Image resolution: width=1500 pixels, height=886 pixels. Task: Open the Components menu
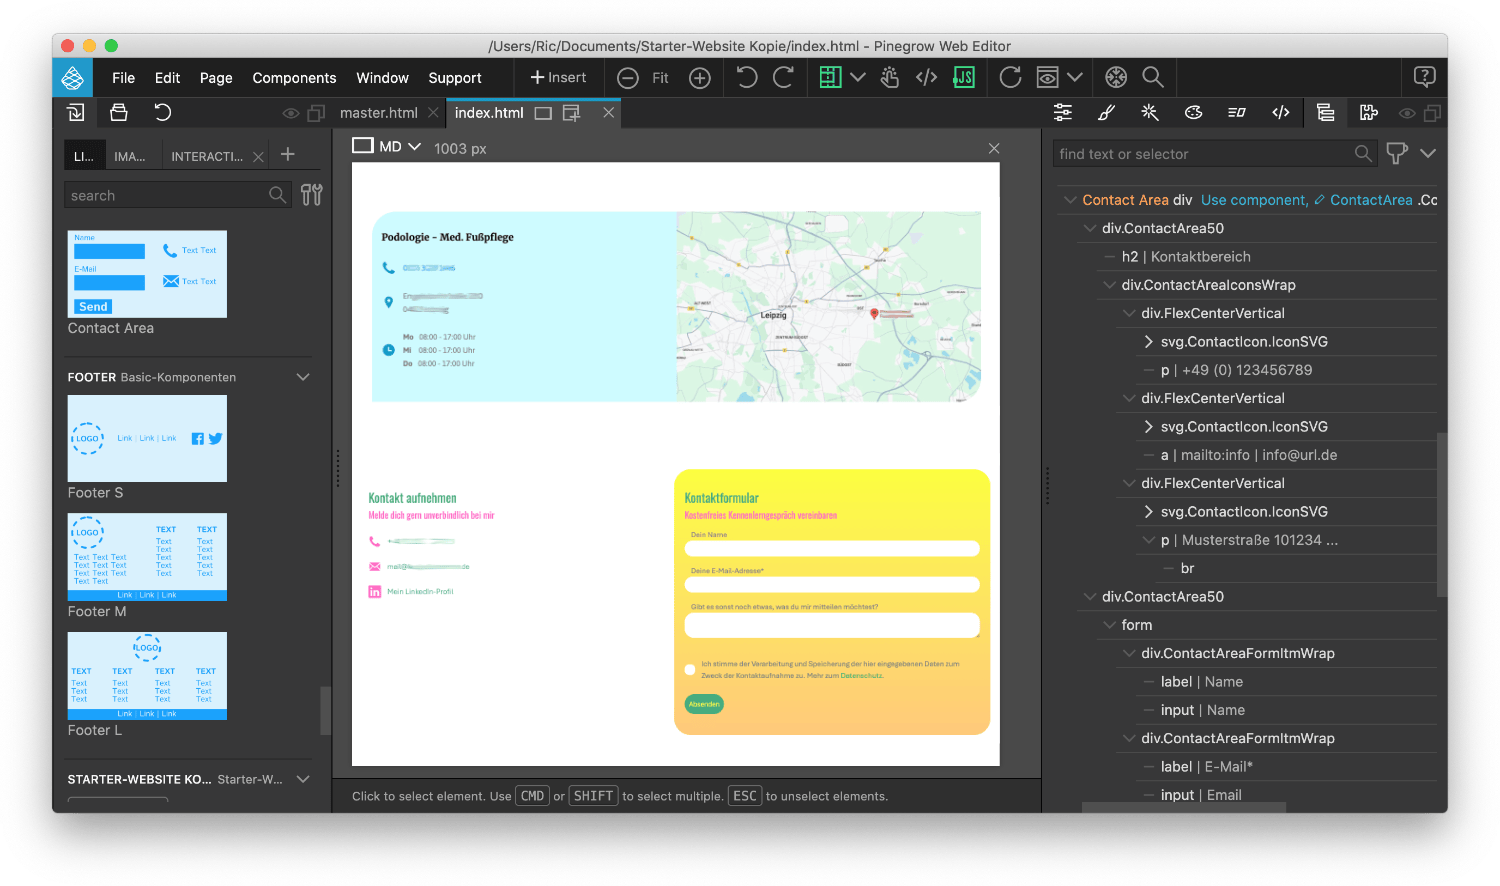pyautogui.click(x=294, y=78)
